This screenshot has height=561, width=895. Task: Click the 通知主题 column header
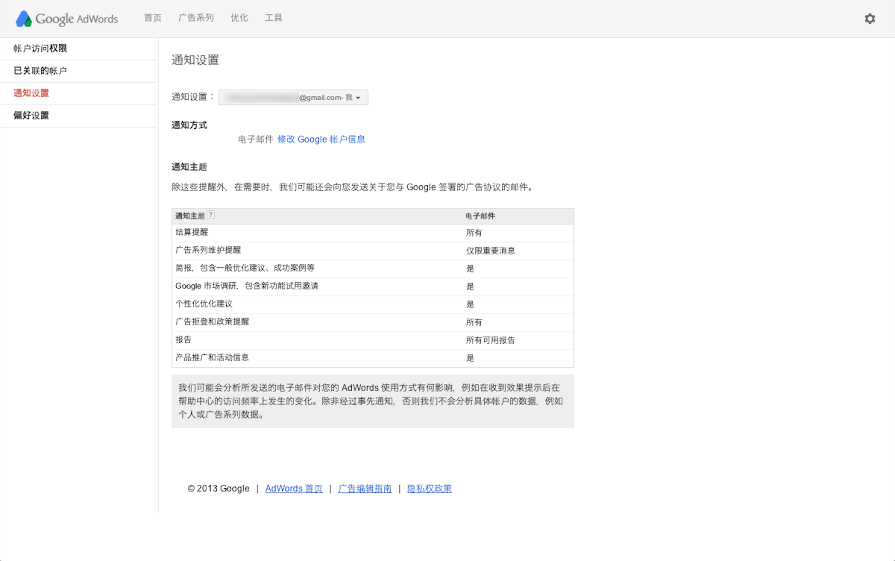(x=190, y=216)
